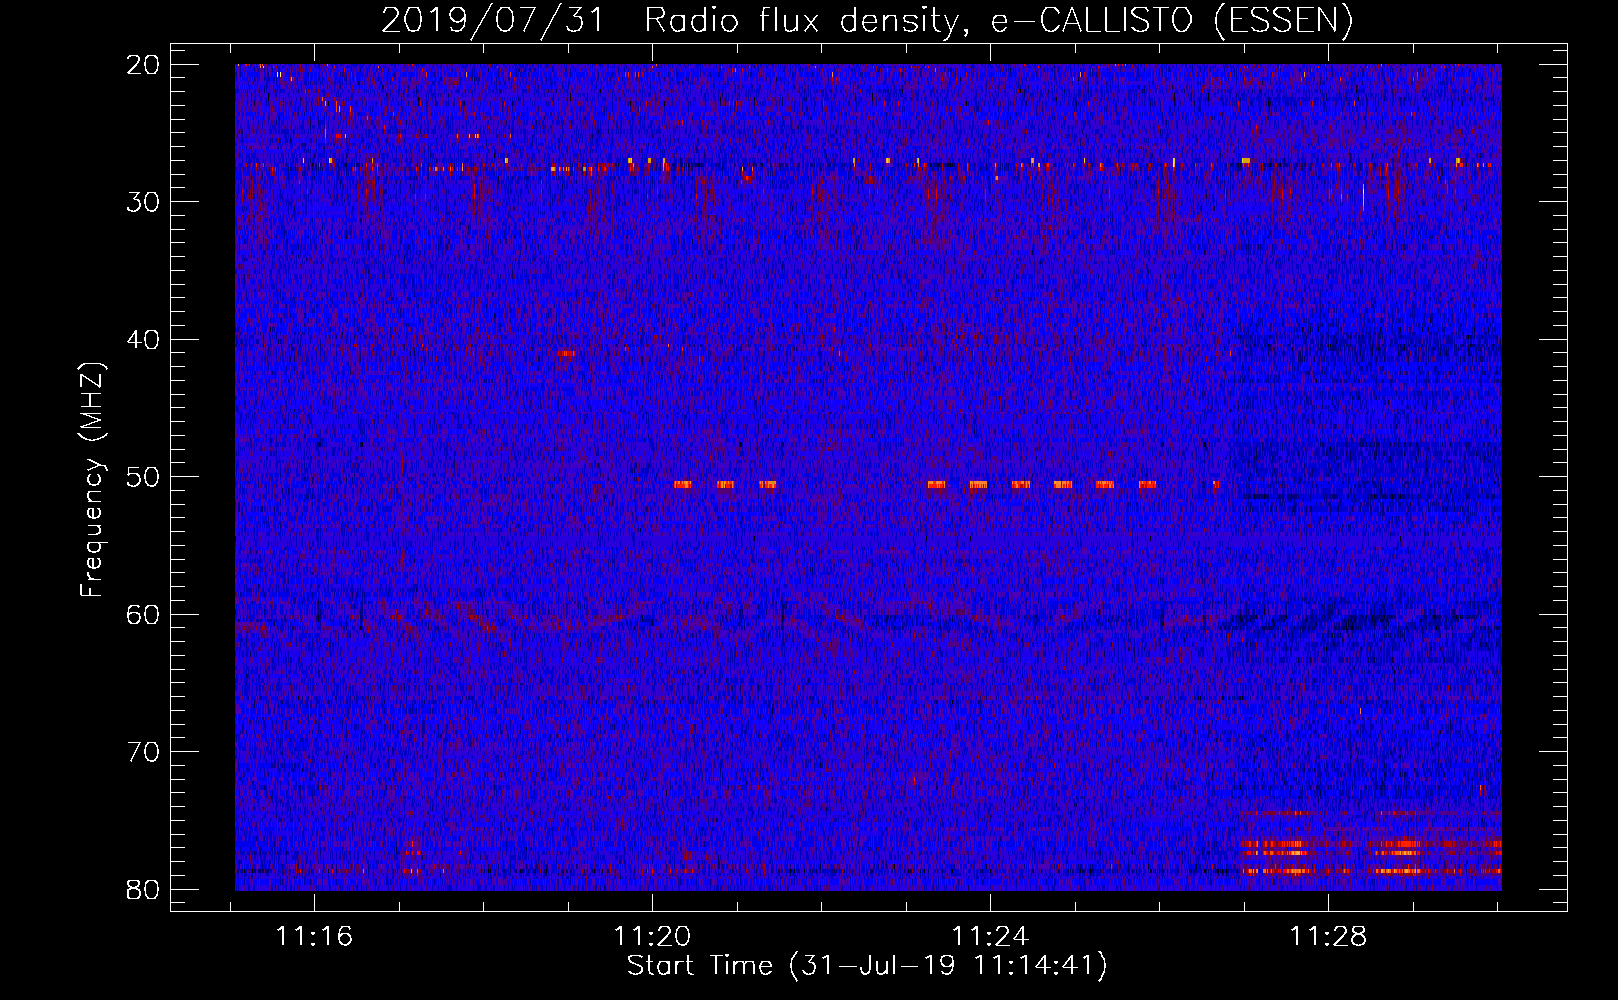This screenshot has width=1618, height=1000.
Task: Click the 50 frequency tick label
Action: (x=144, y=477)
